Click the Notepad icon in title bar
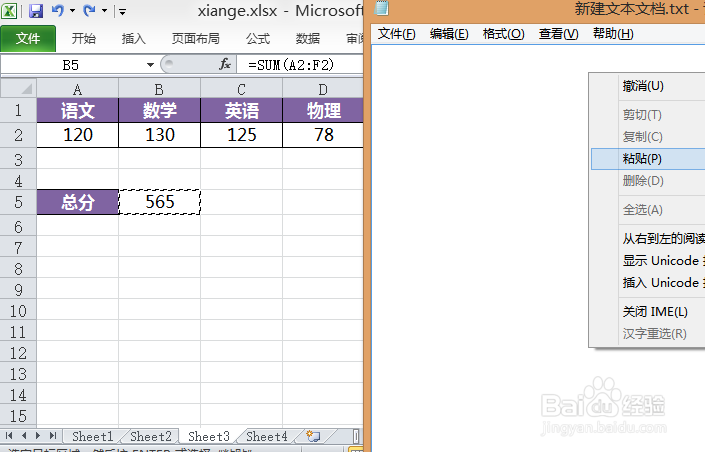 coord(381,9)
